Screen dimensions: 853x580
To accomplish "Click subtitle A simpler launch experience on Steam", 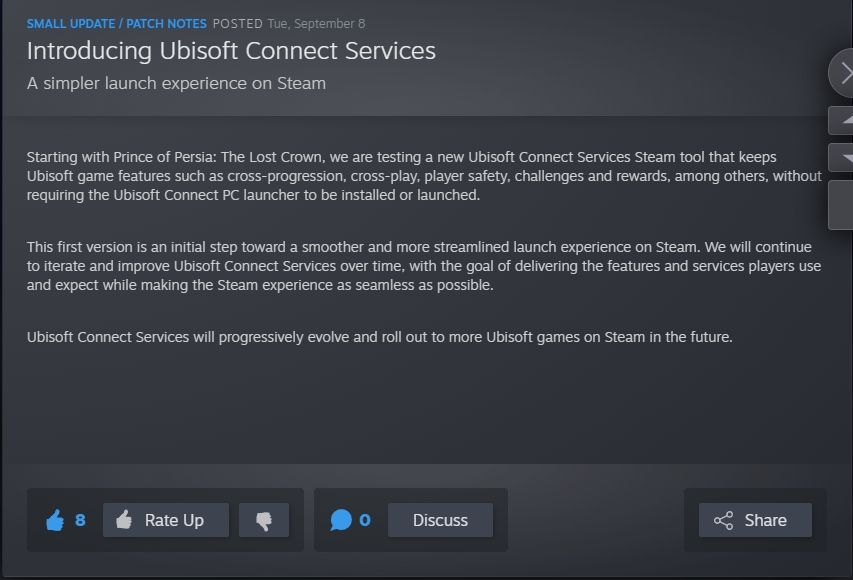I will (176, 83).
